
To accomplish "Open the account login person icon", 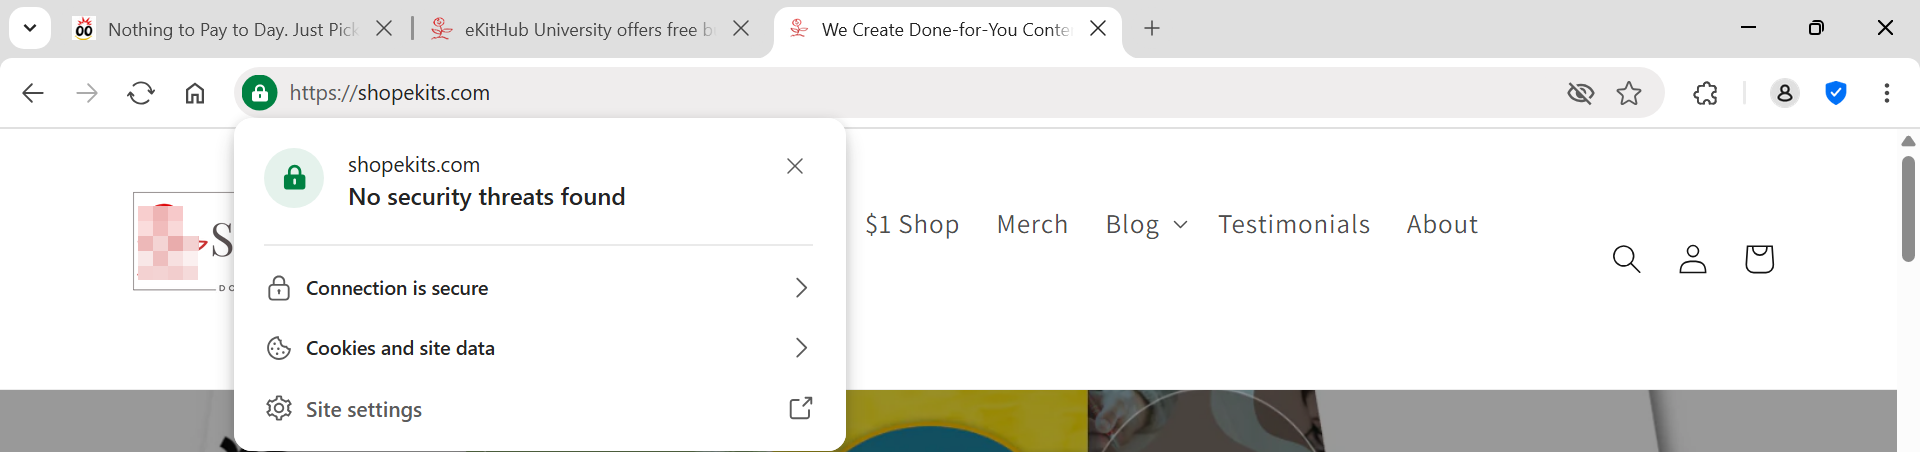I will coord(1692,259).
